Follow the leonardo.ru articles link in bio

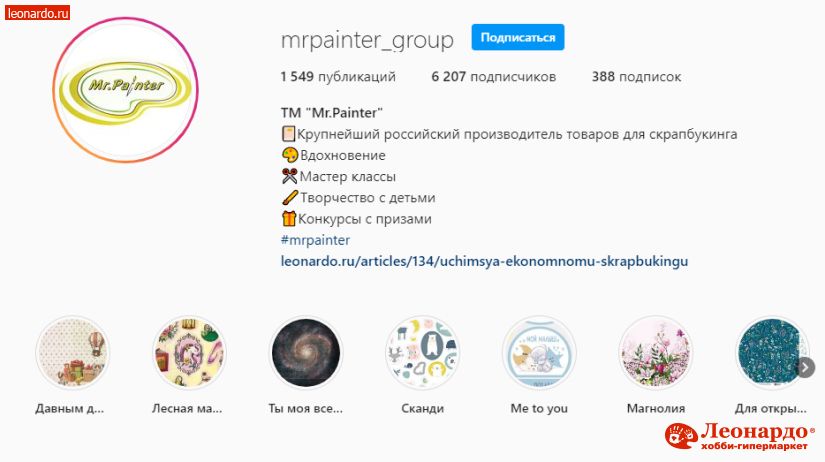tap(484, 261)
